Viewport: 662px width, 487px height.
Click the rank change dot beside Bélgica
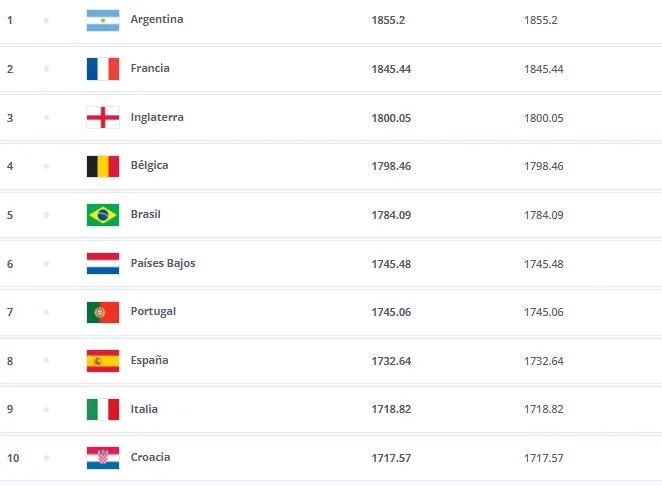point(46,166)
